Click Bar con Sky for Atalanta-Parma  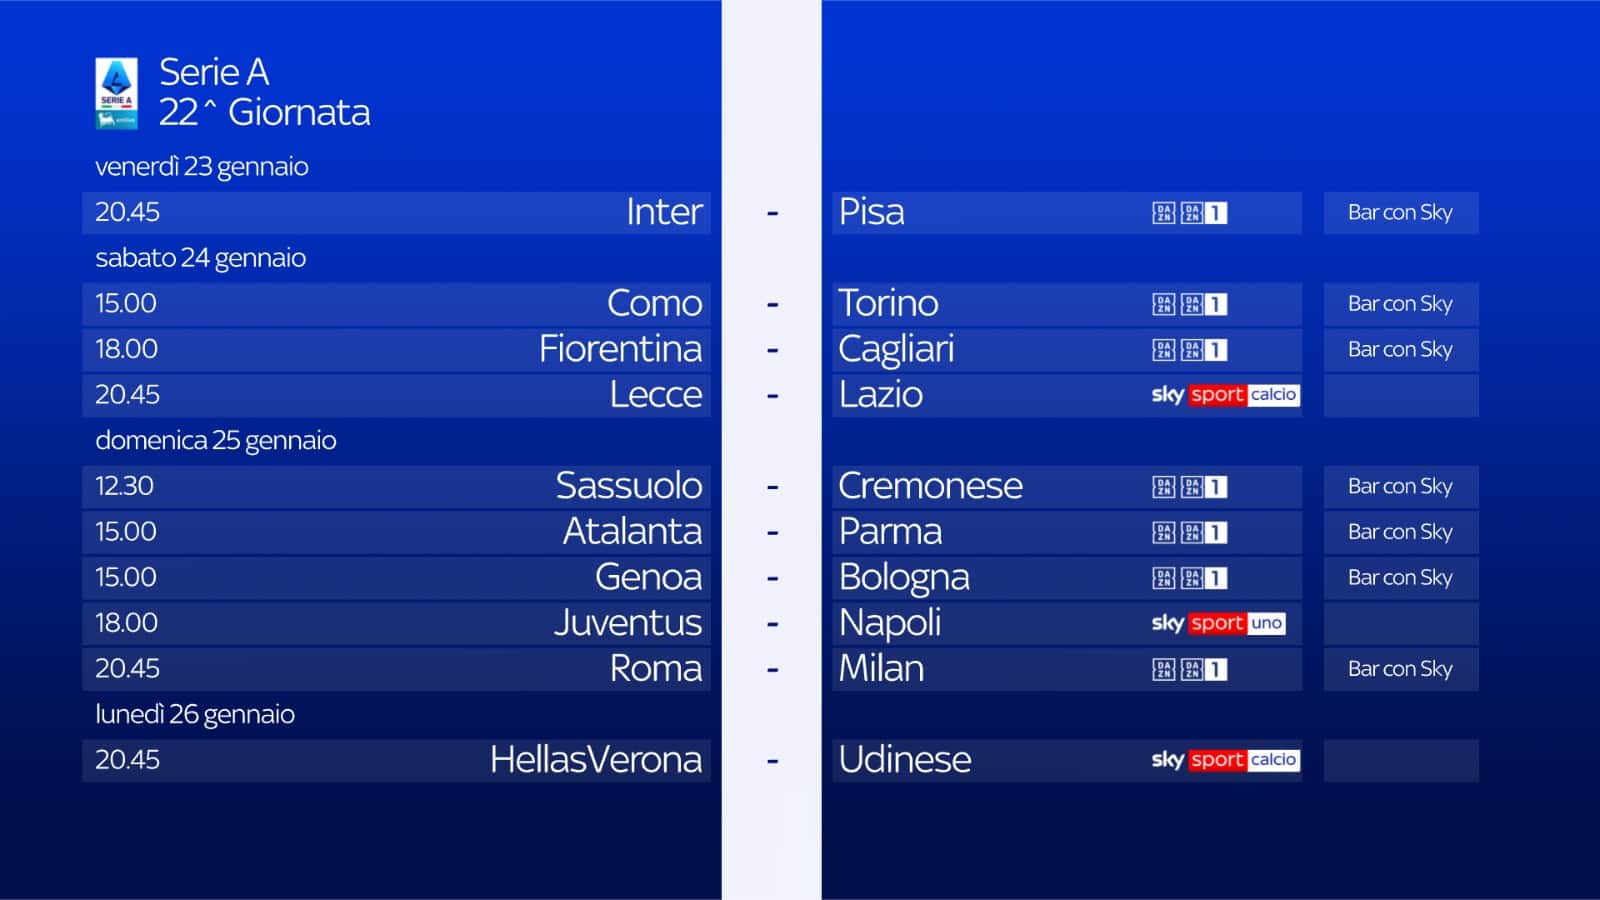tap(1400, 532)
